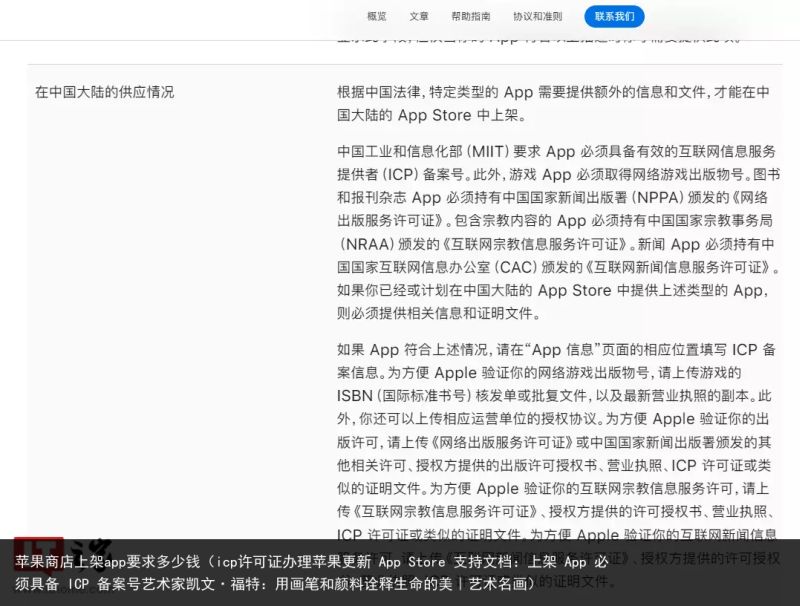Click the line starting 则必须提供相关信息和证明文件
Image resolution: width=800 pixels, height=606 pixels.
(x=439, y=313)
